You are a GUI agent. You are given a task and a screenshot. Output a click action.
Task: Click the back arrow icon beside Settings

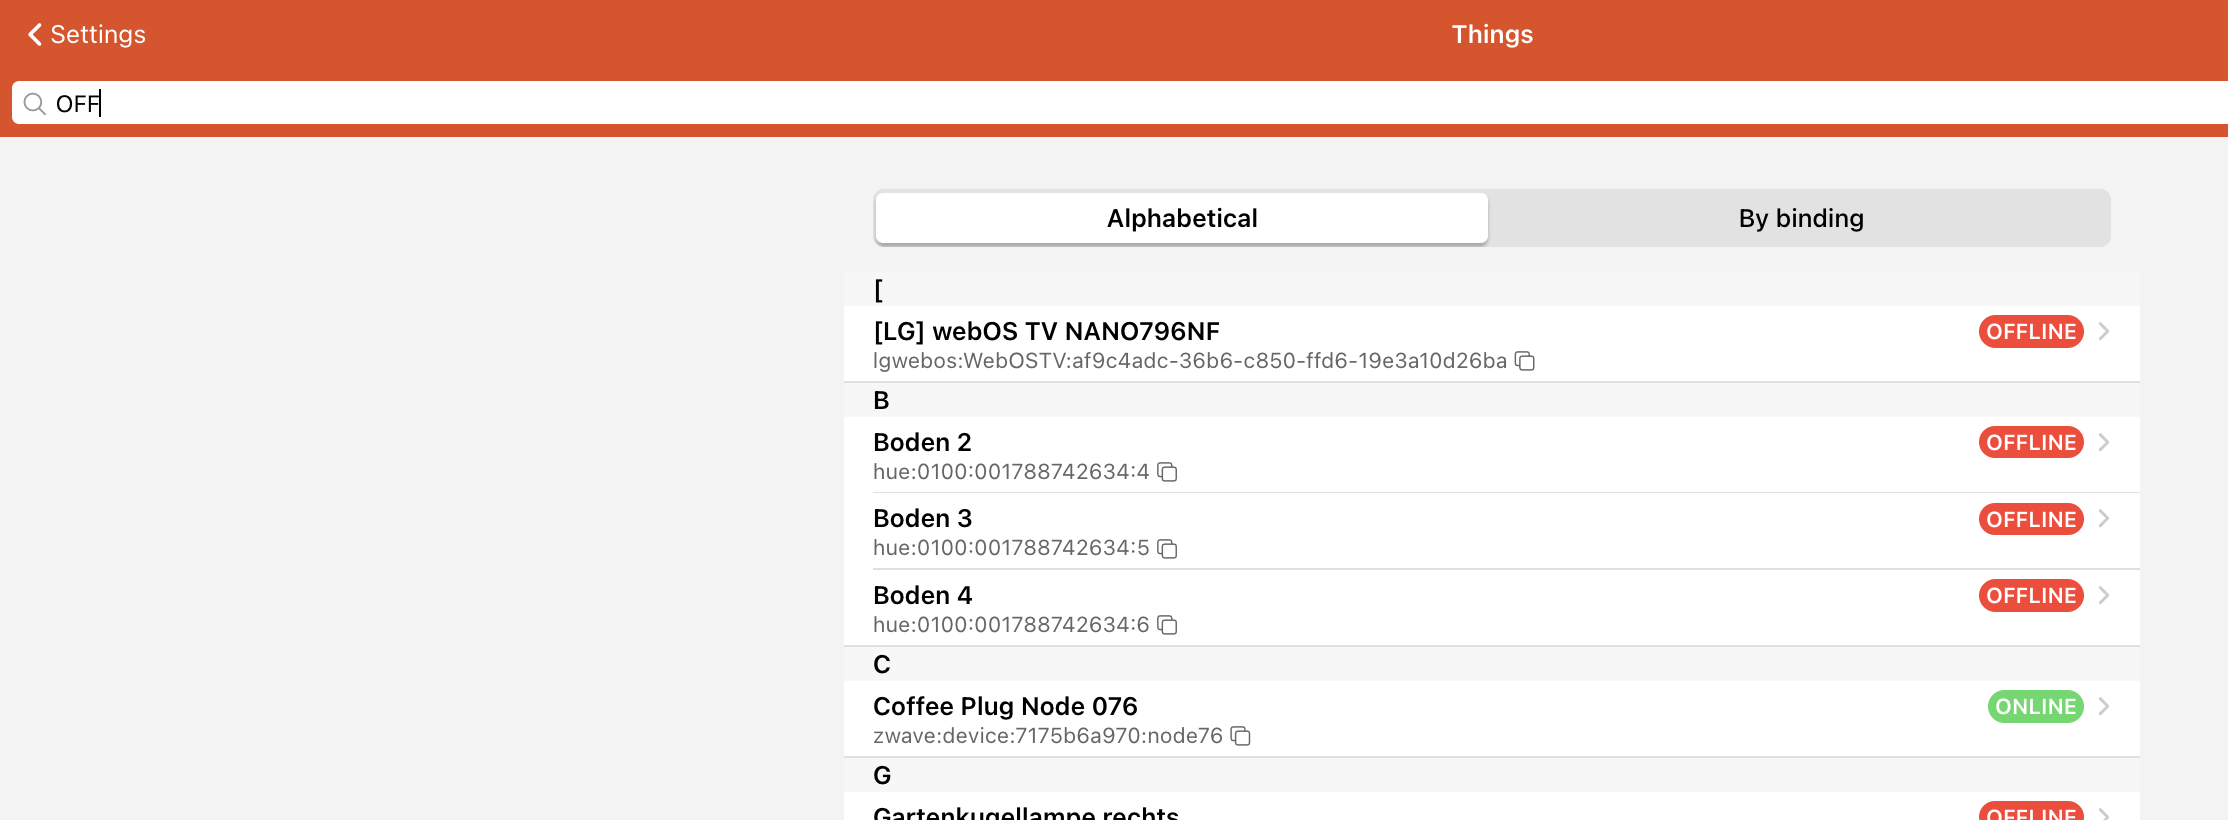tap(35, 35)
